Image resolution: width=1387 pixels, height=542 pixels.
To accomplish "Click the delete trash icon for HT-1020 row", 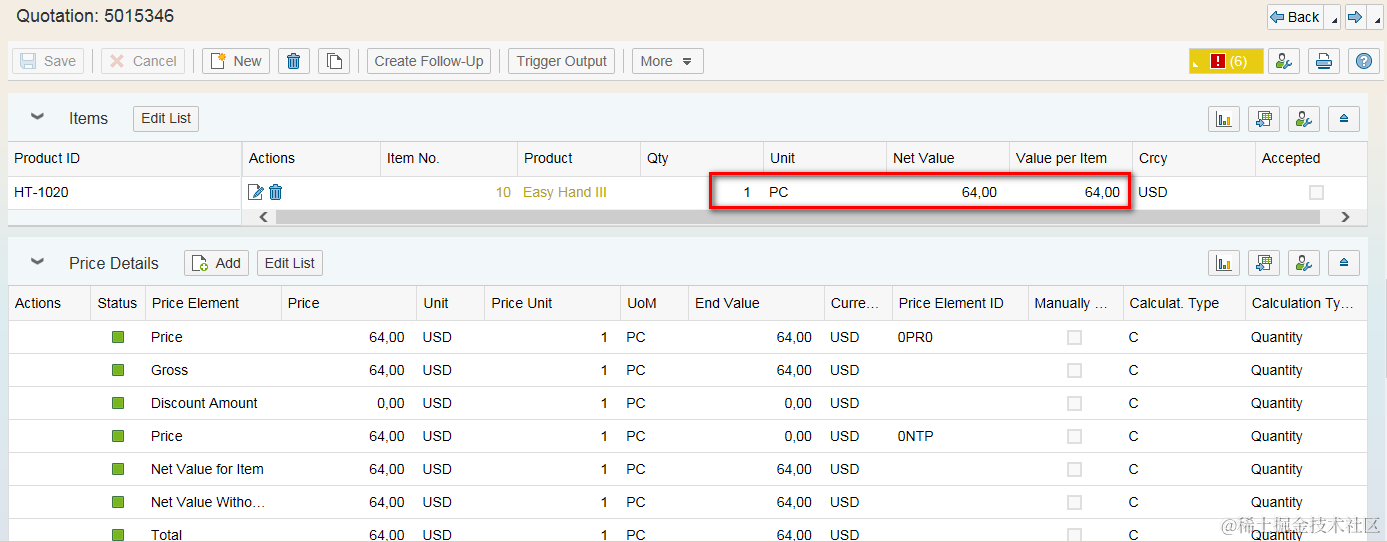I will coord(276,192).
